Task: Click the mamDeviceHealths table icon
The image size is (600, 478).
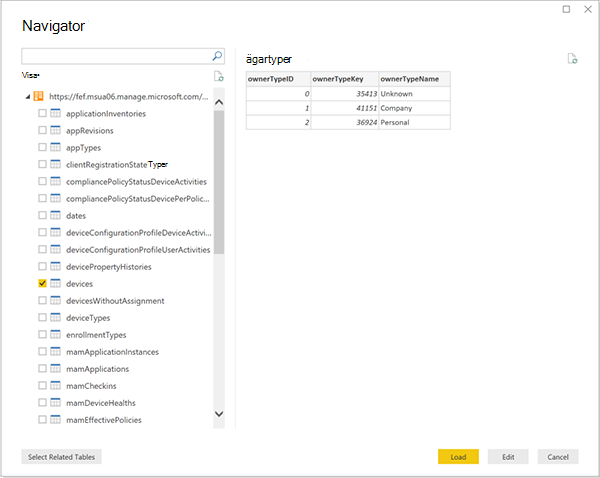Action: (x=55, y=403)
